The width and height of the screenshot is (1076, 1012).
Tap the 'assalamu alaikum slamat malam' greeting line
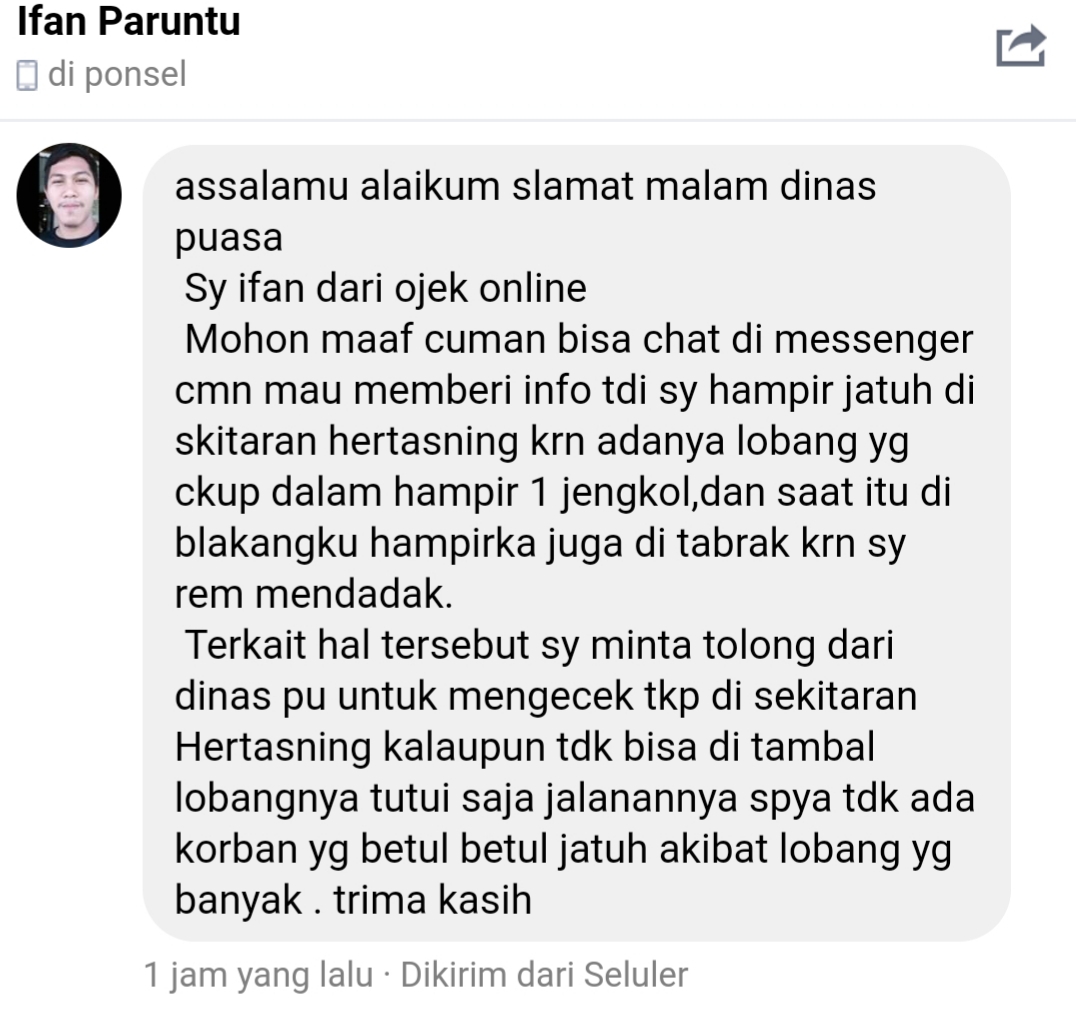click(x=526, y=187)
